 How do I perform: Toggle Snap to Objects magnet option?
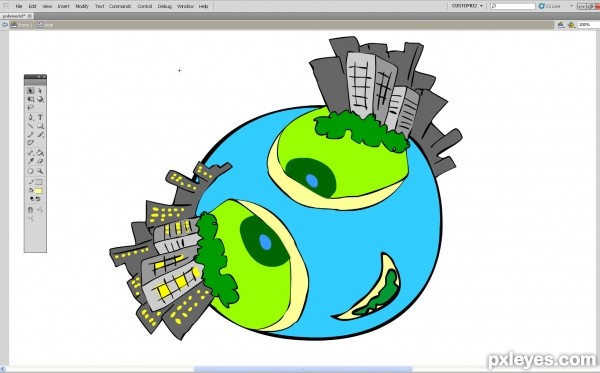31,210
